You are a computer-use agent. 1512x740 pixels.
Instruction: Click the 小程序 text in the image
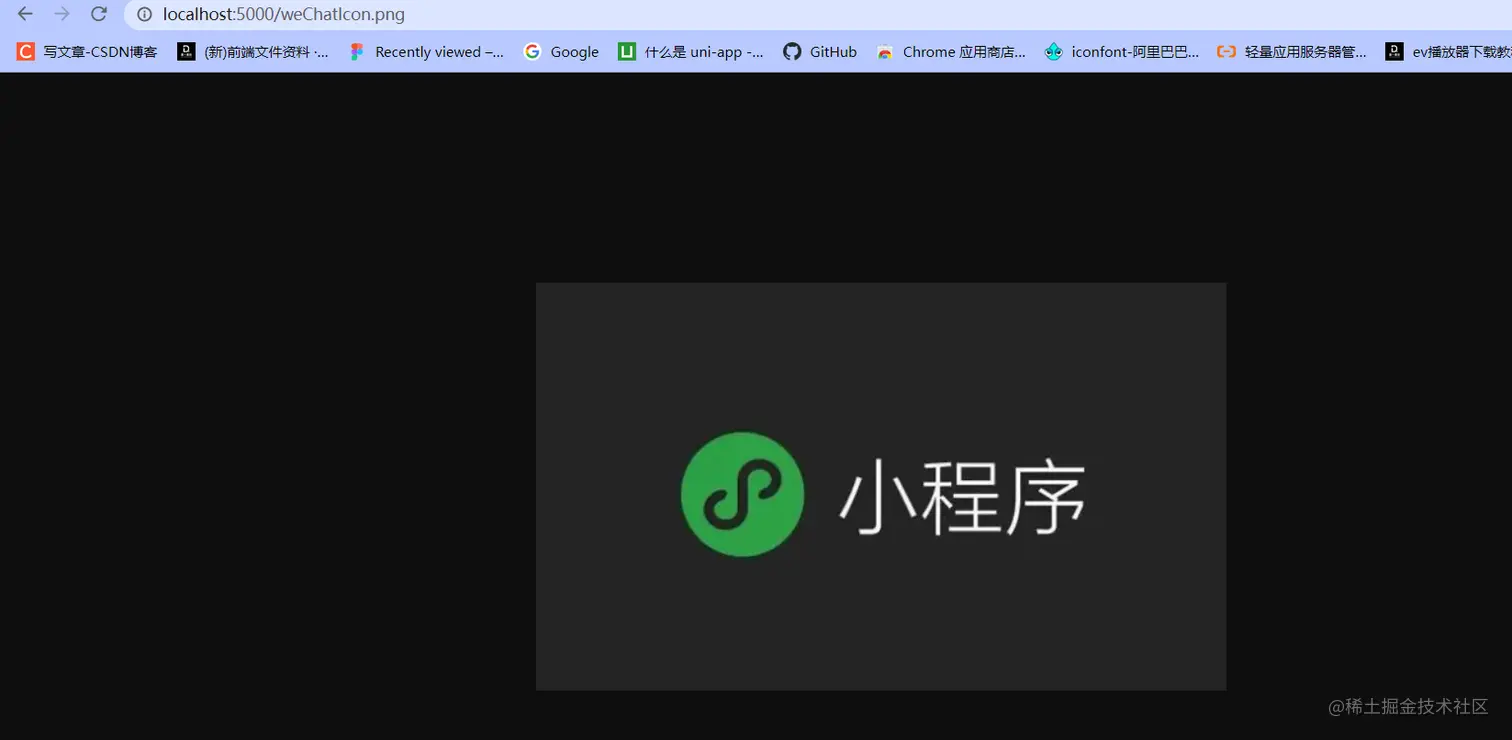(x=962, y=496)
